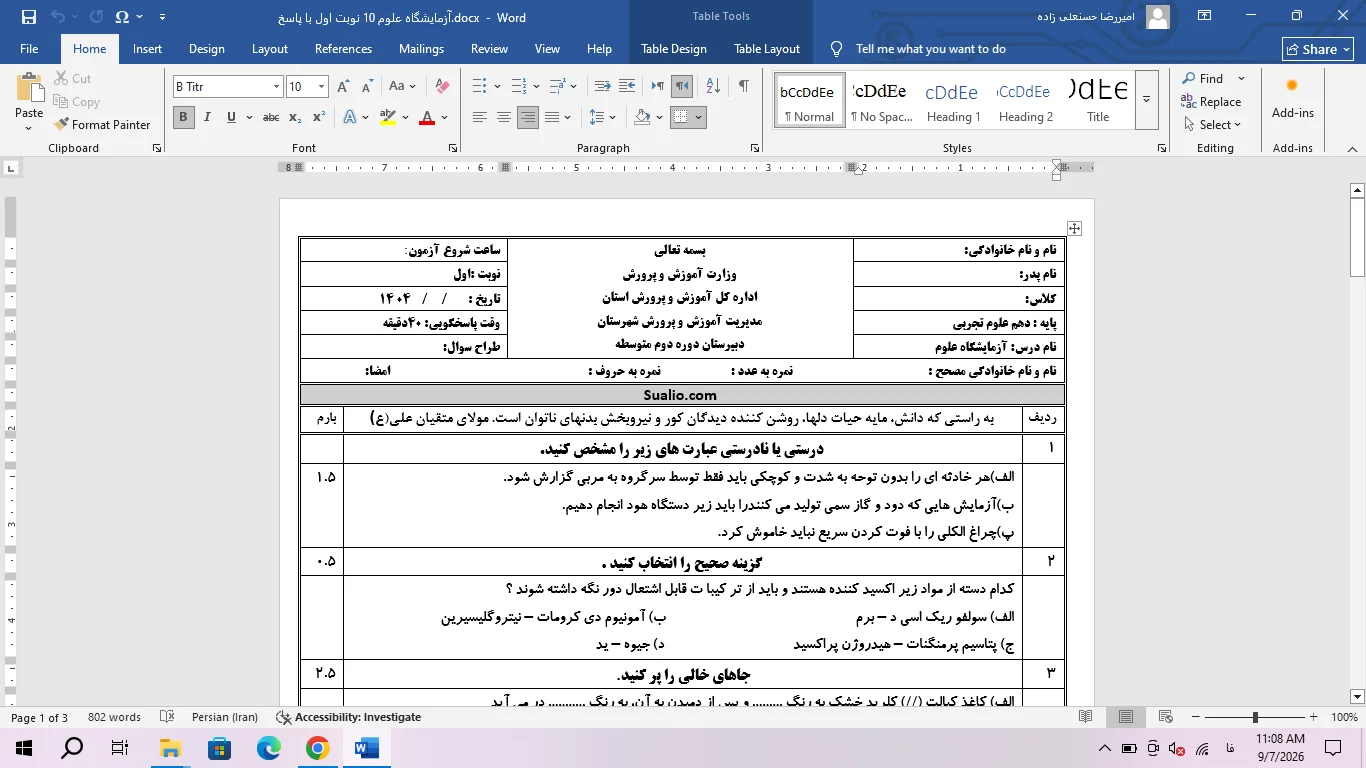Open the Add-ins button
Image resolution: width=1366 pixels, height=768 pixels.
(x=1292, y=100)
